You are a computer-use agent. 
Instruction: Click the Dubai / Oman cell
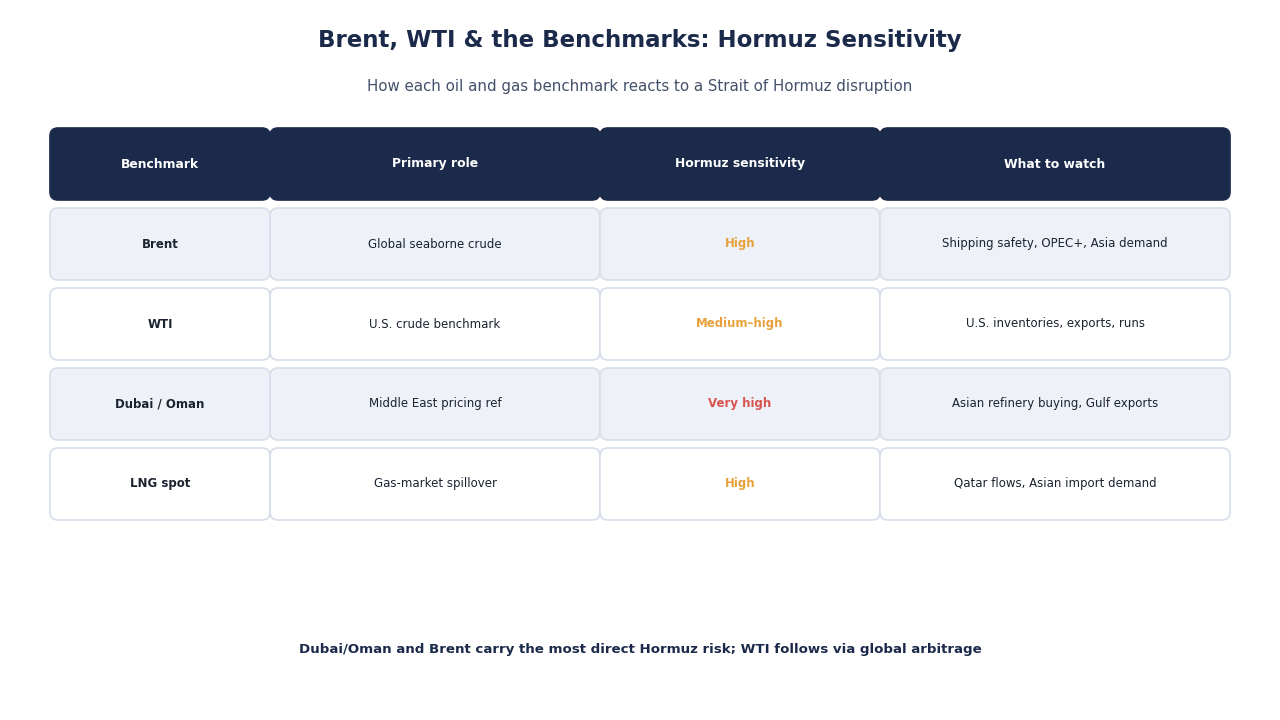click(160, 404)
